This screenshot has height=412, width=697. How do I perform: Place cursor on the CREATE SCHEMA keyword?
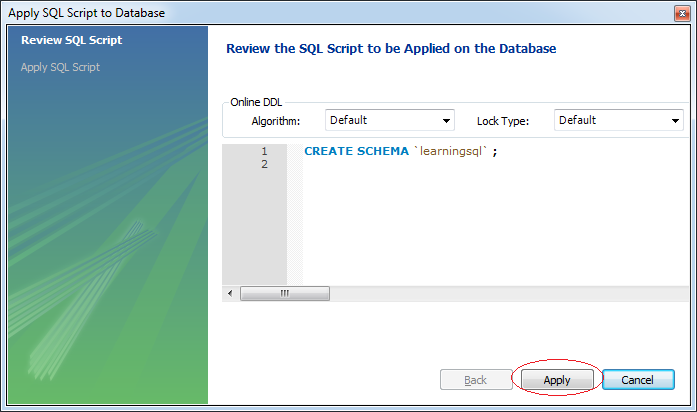click(356, 151)
